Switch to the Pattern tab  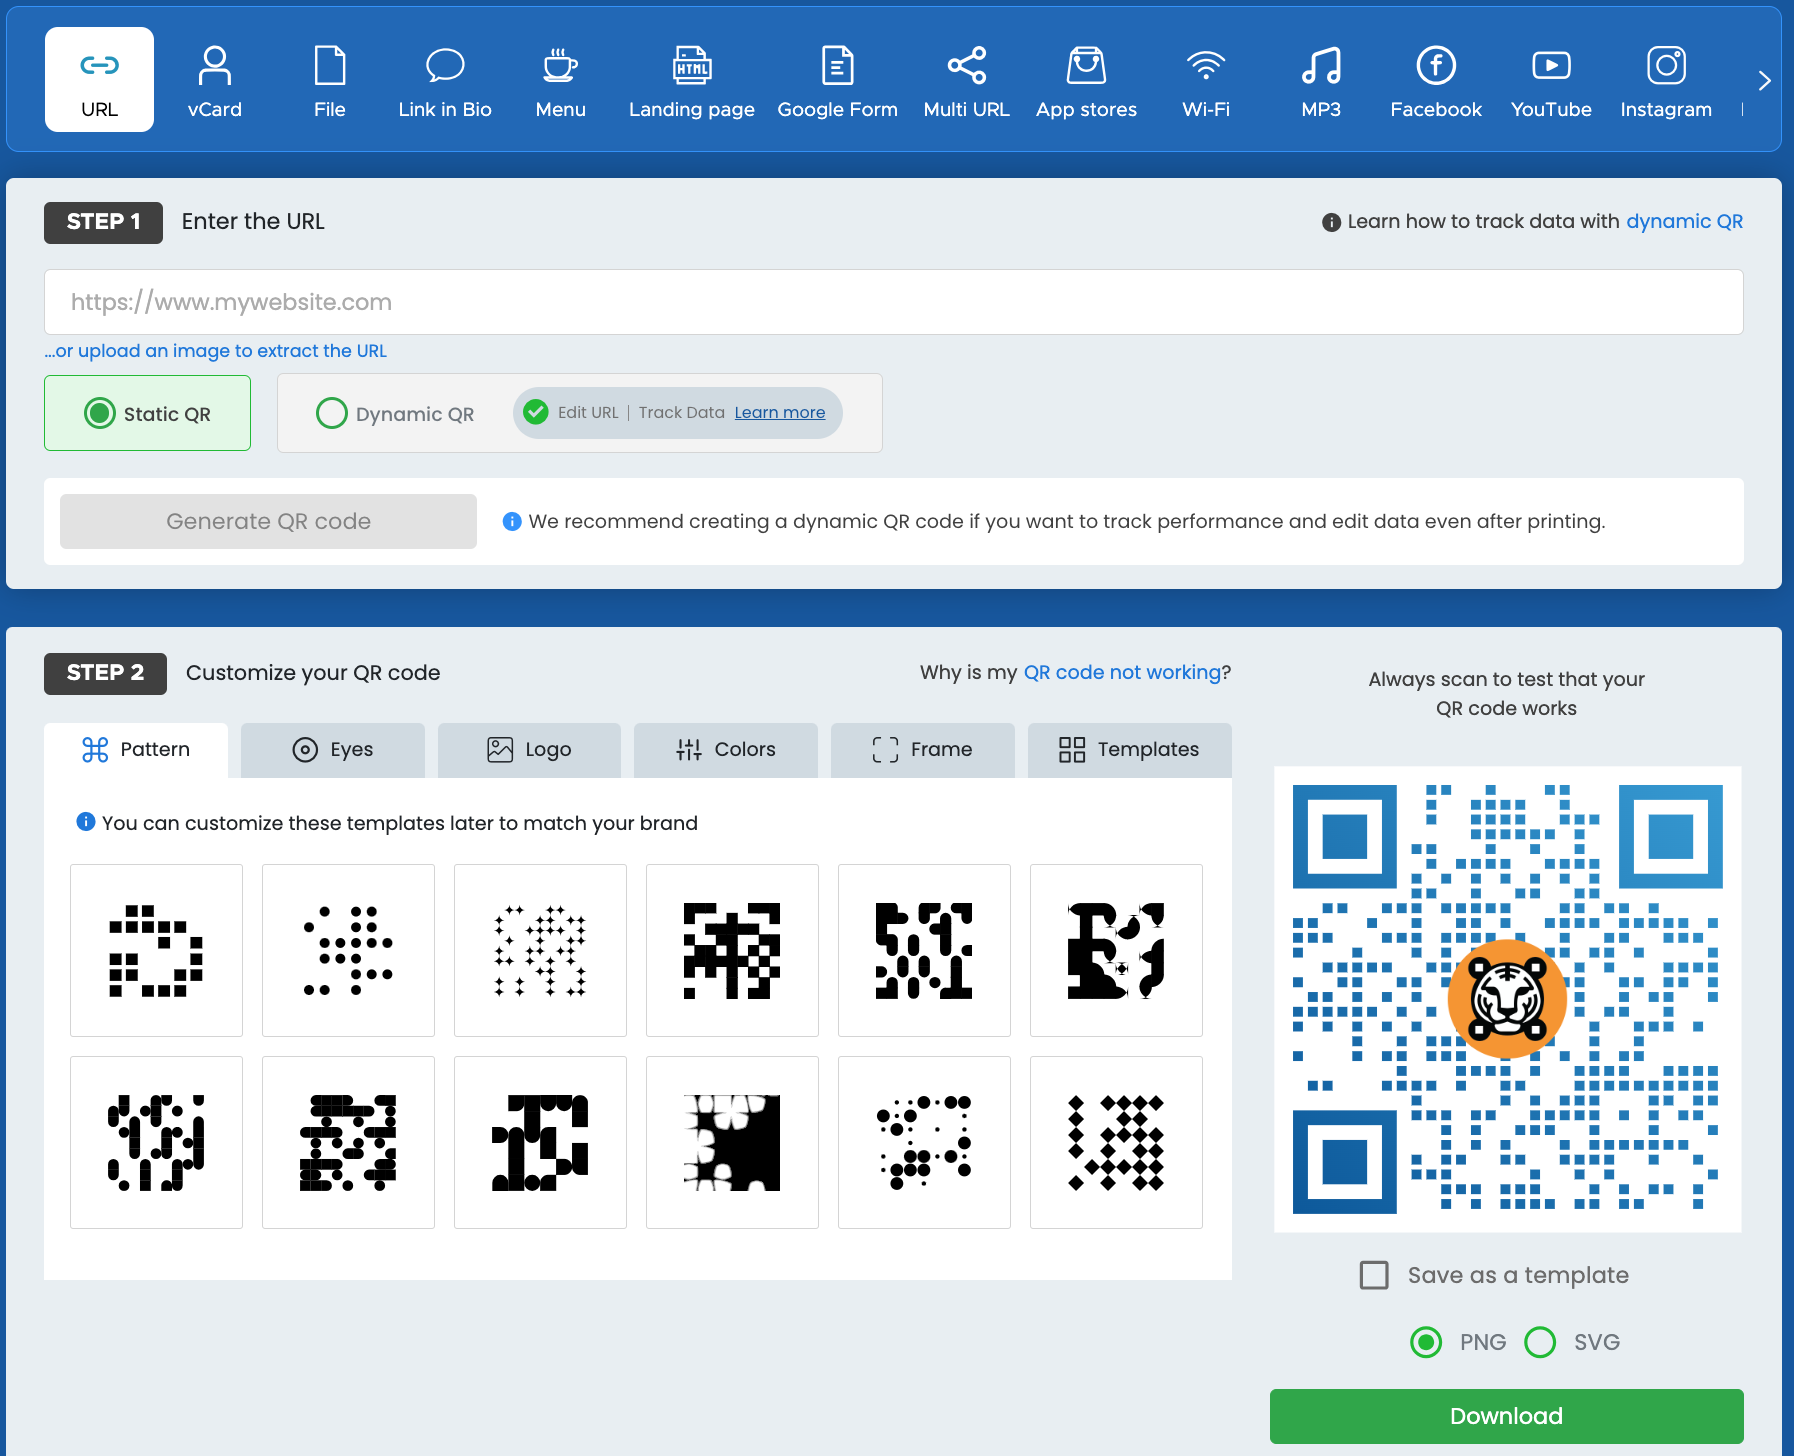(136, 750)
